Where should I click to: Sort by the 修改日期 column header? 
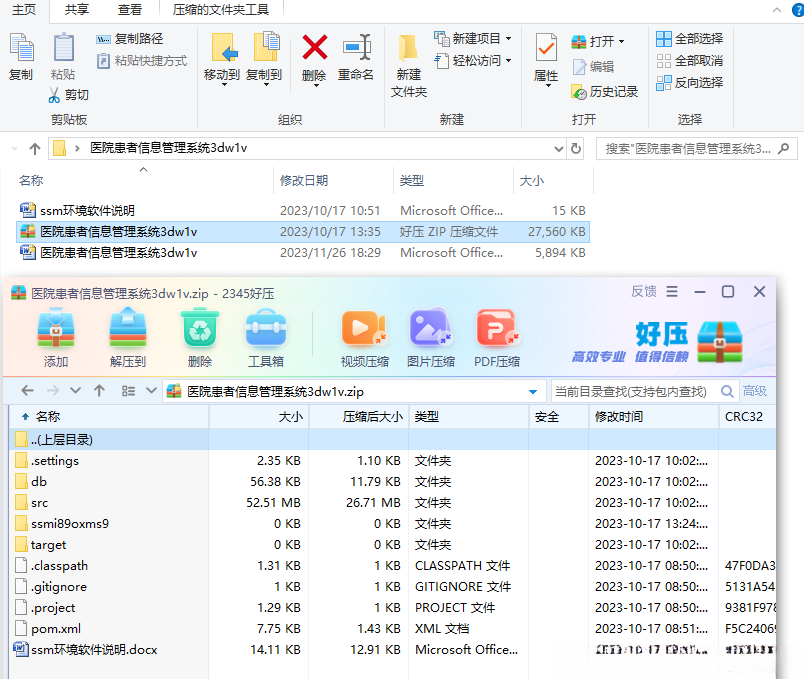[x=333, y=181]
